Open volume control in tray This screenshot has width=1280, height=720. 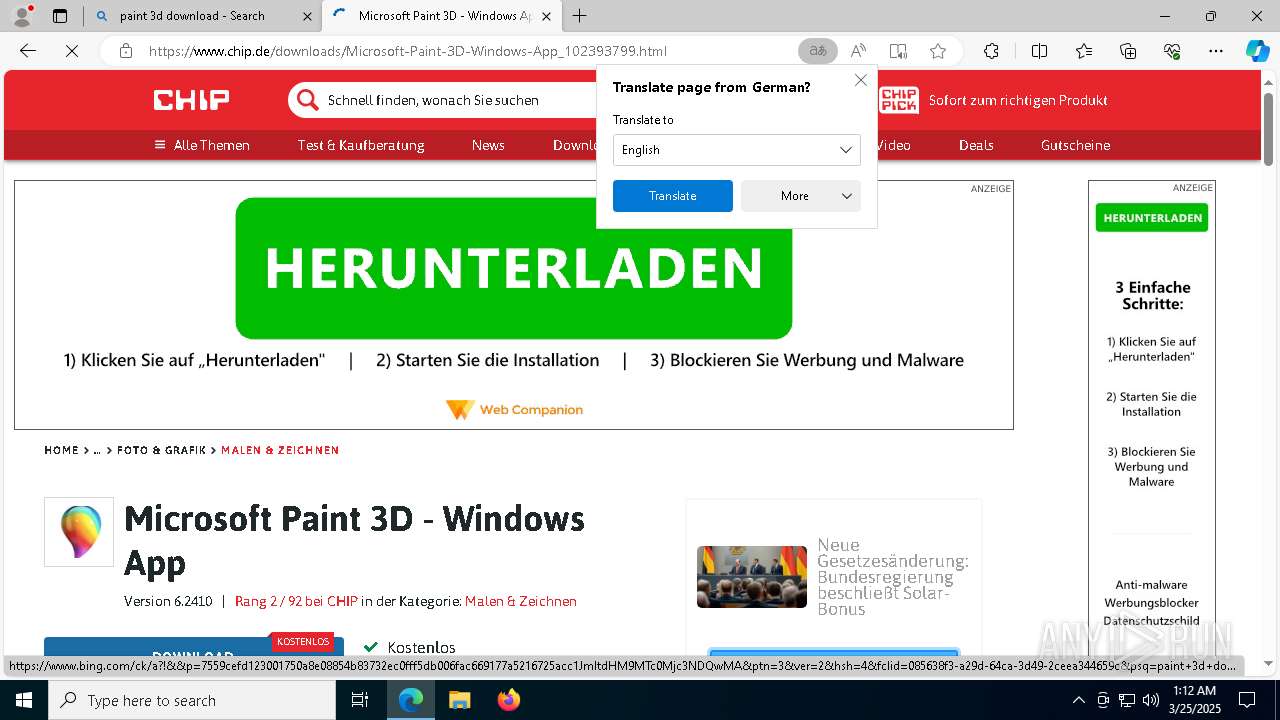[x=1150, y=700]
